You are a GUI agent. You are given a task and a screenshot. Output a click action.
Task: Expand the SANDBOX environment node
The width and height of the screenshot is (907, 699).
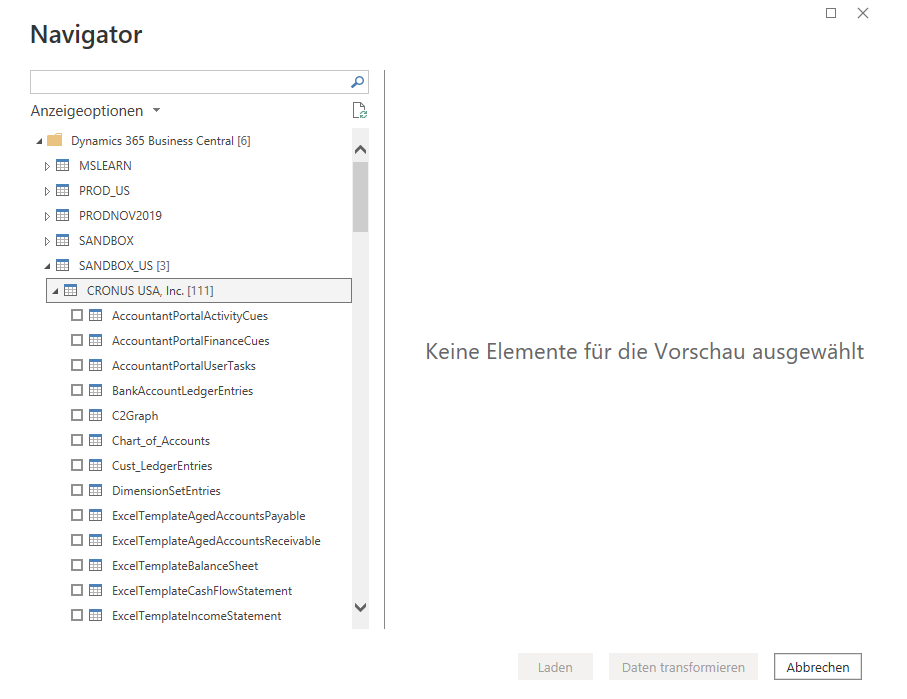pos(47,241)
